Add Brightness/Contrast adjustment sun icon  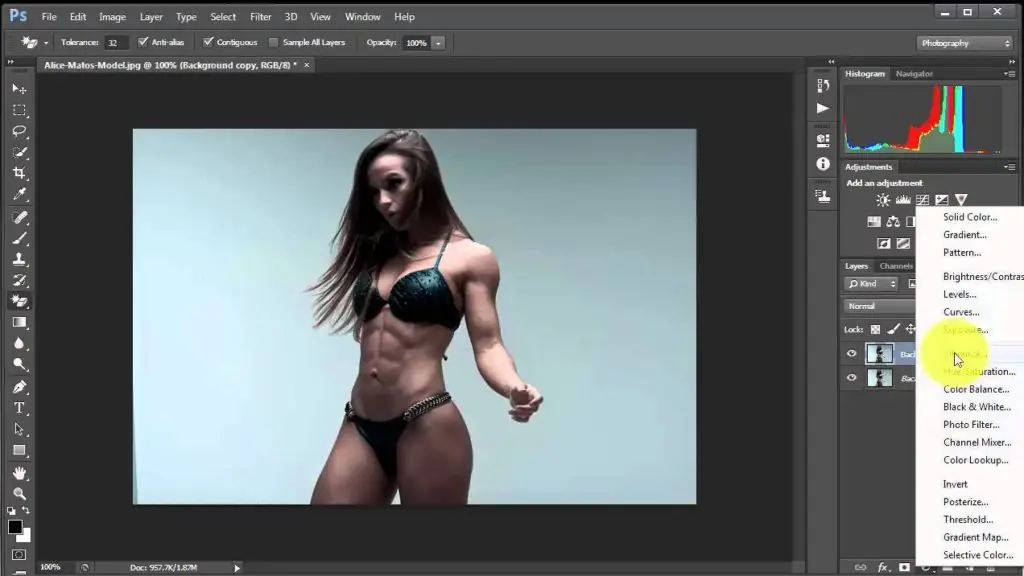(883, 200)
